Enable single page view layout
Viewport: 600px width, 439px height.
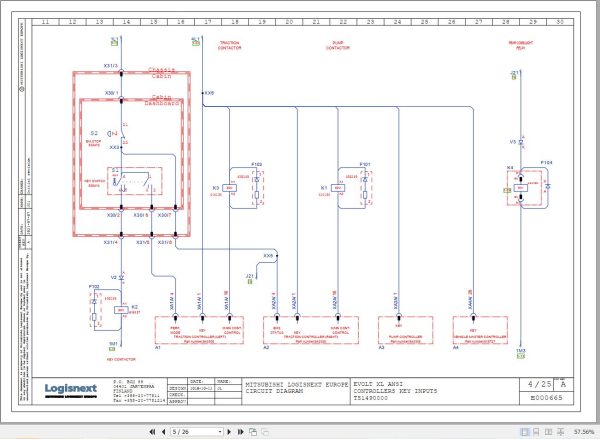point(524,432)
